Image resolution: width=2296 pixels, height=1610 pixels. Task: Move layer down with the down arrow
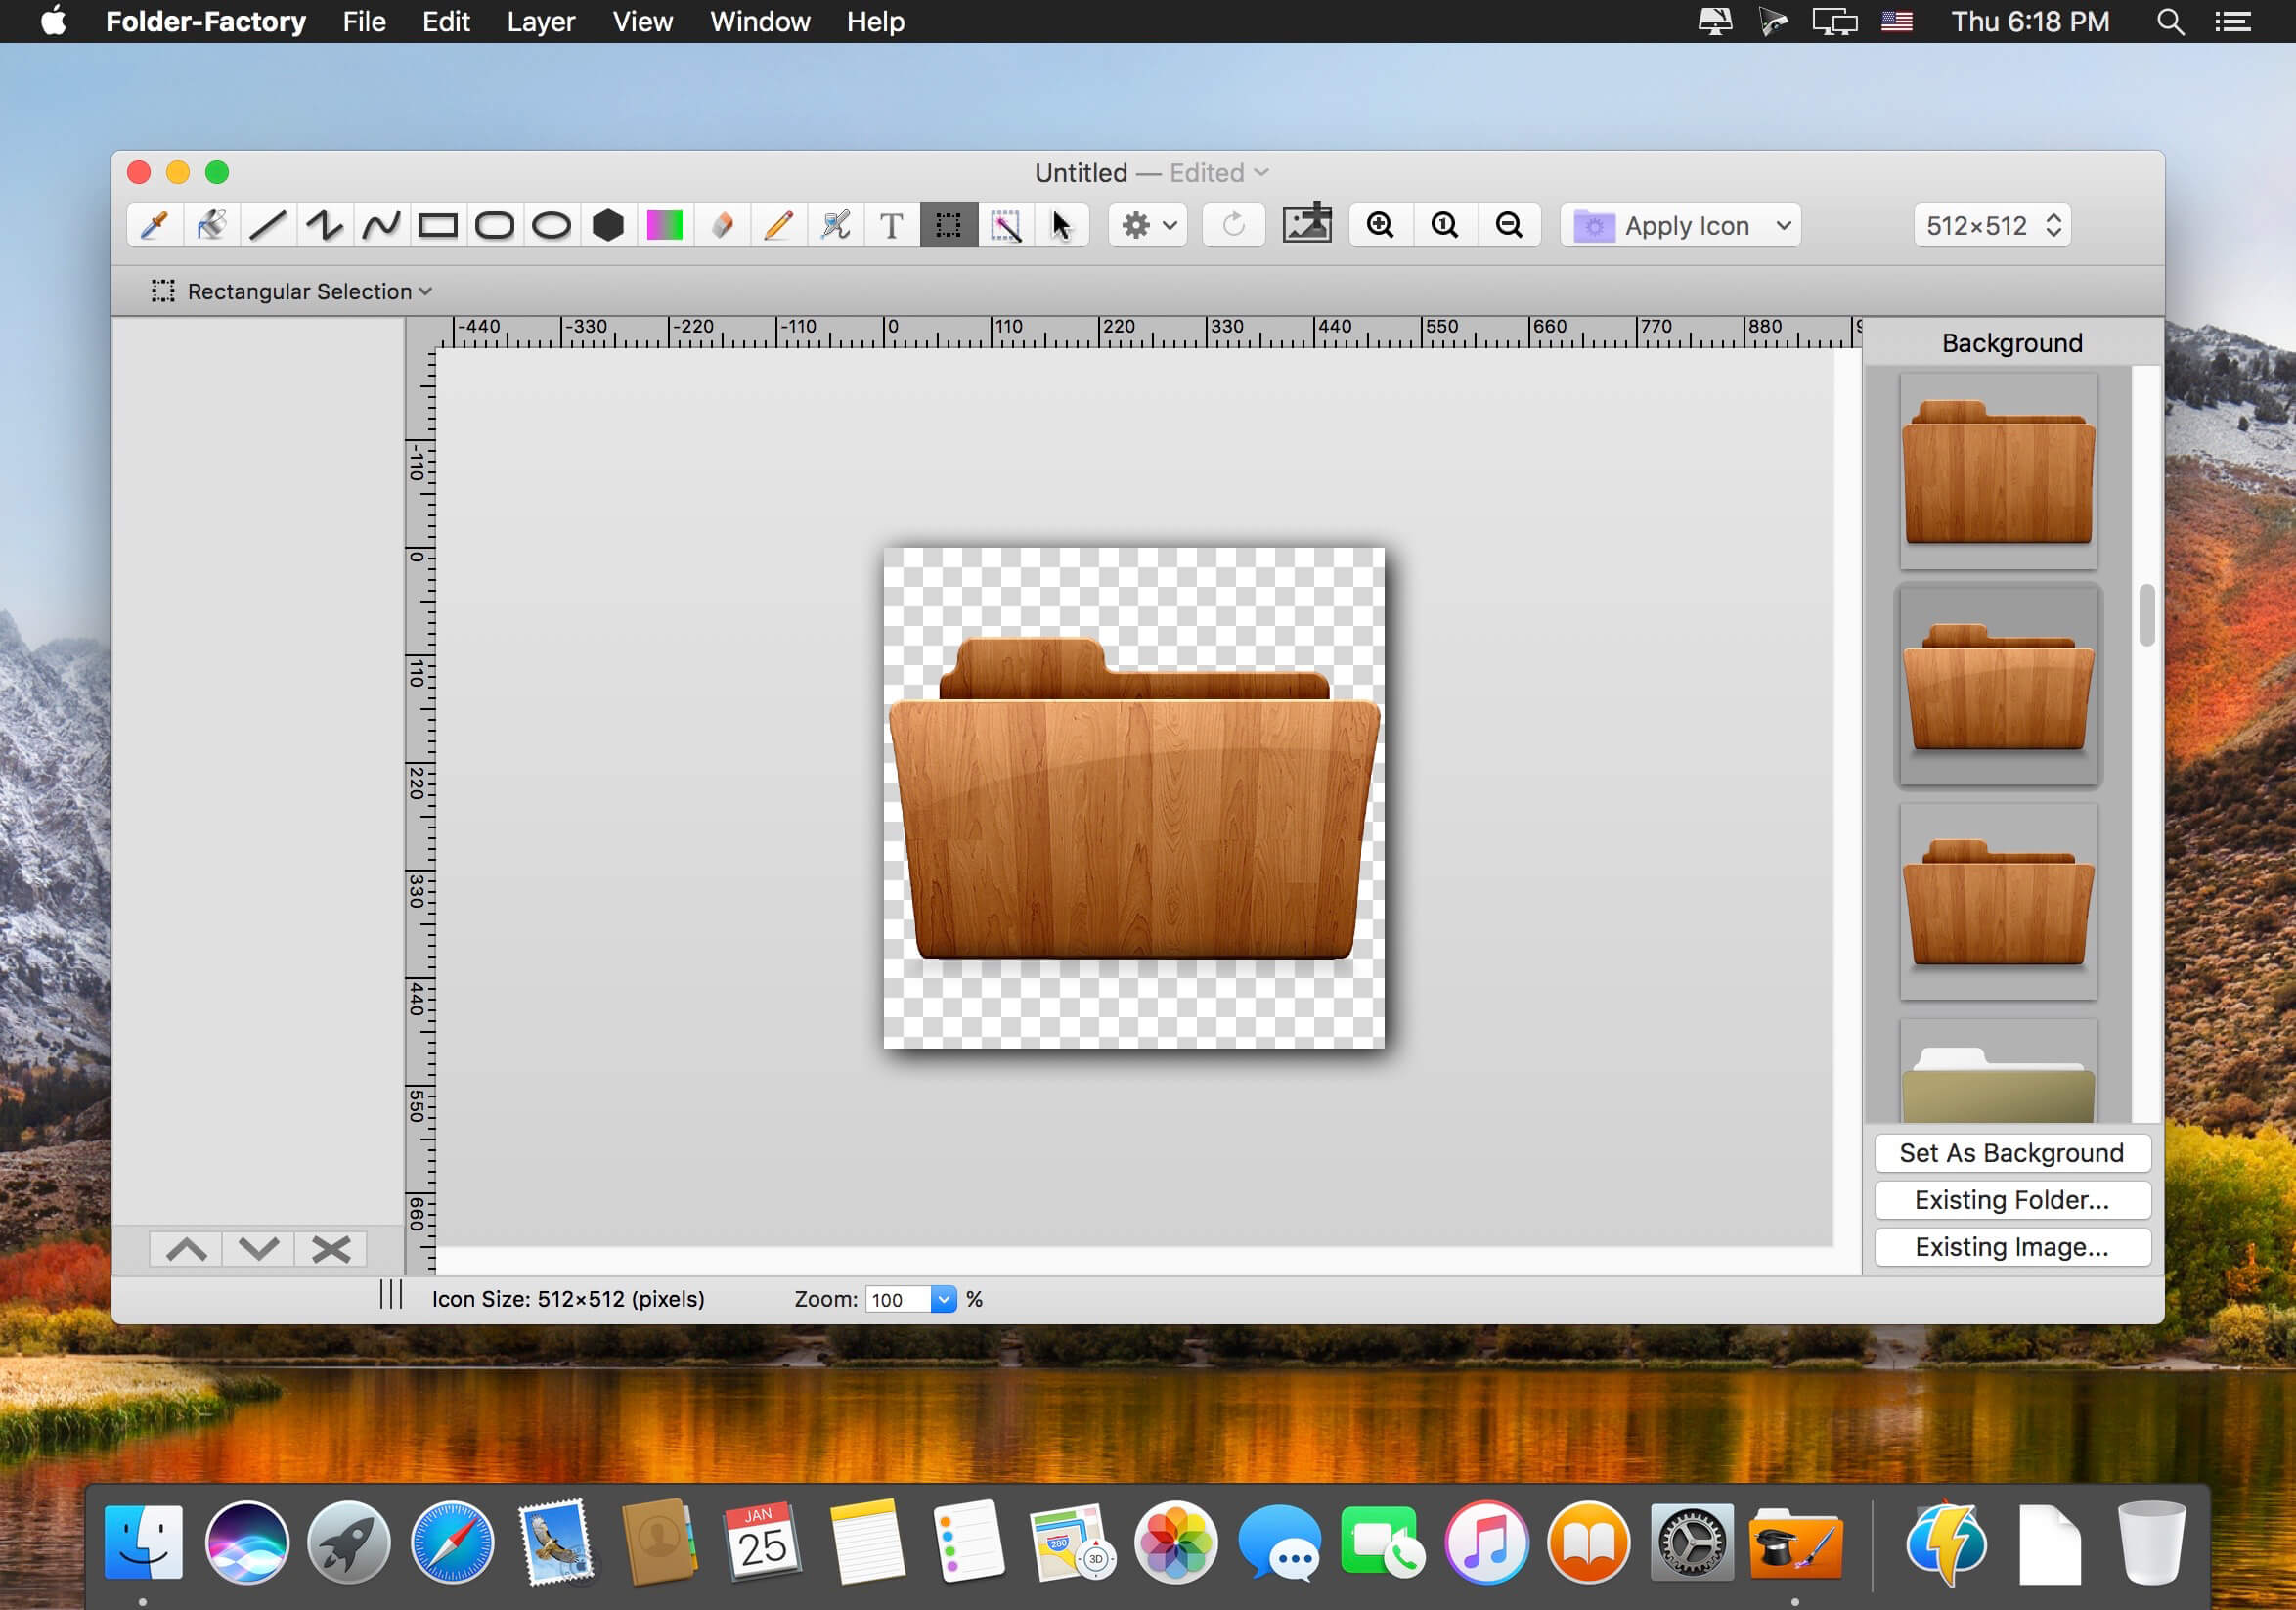click(x=258, y=1249)
